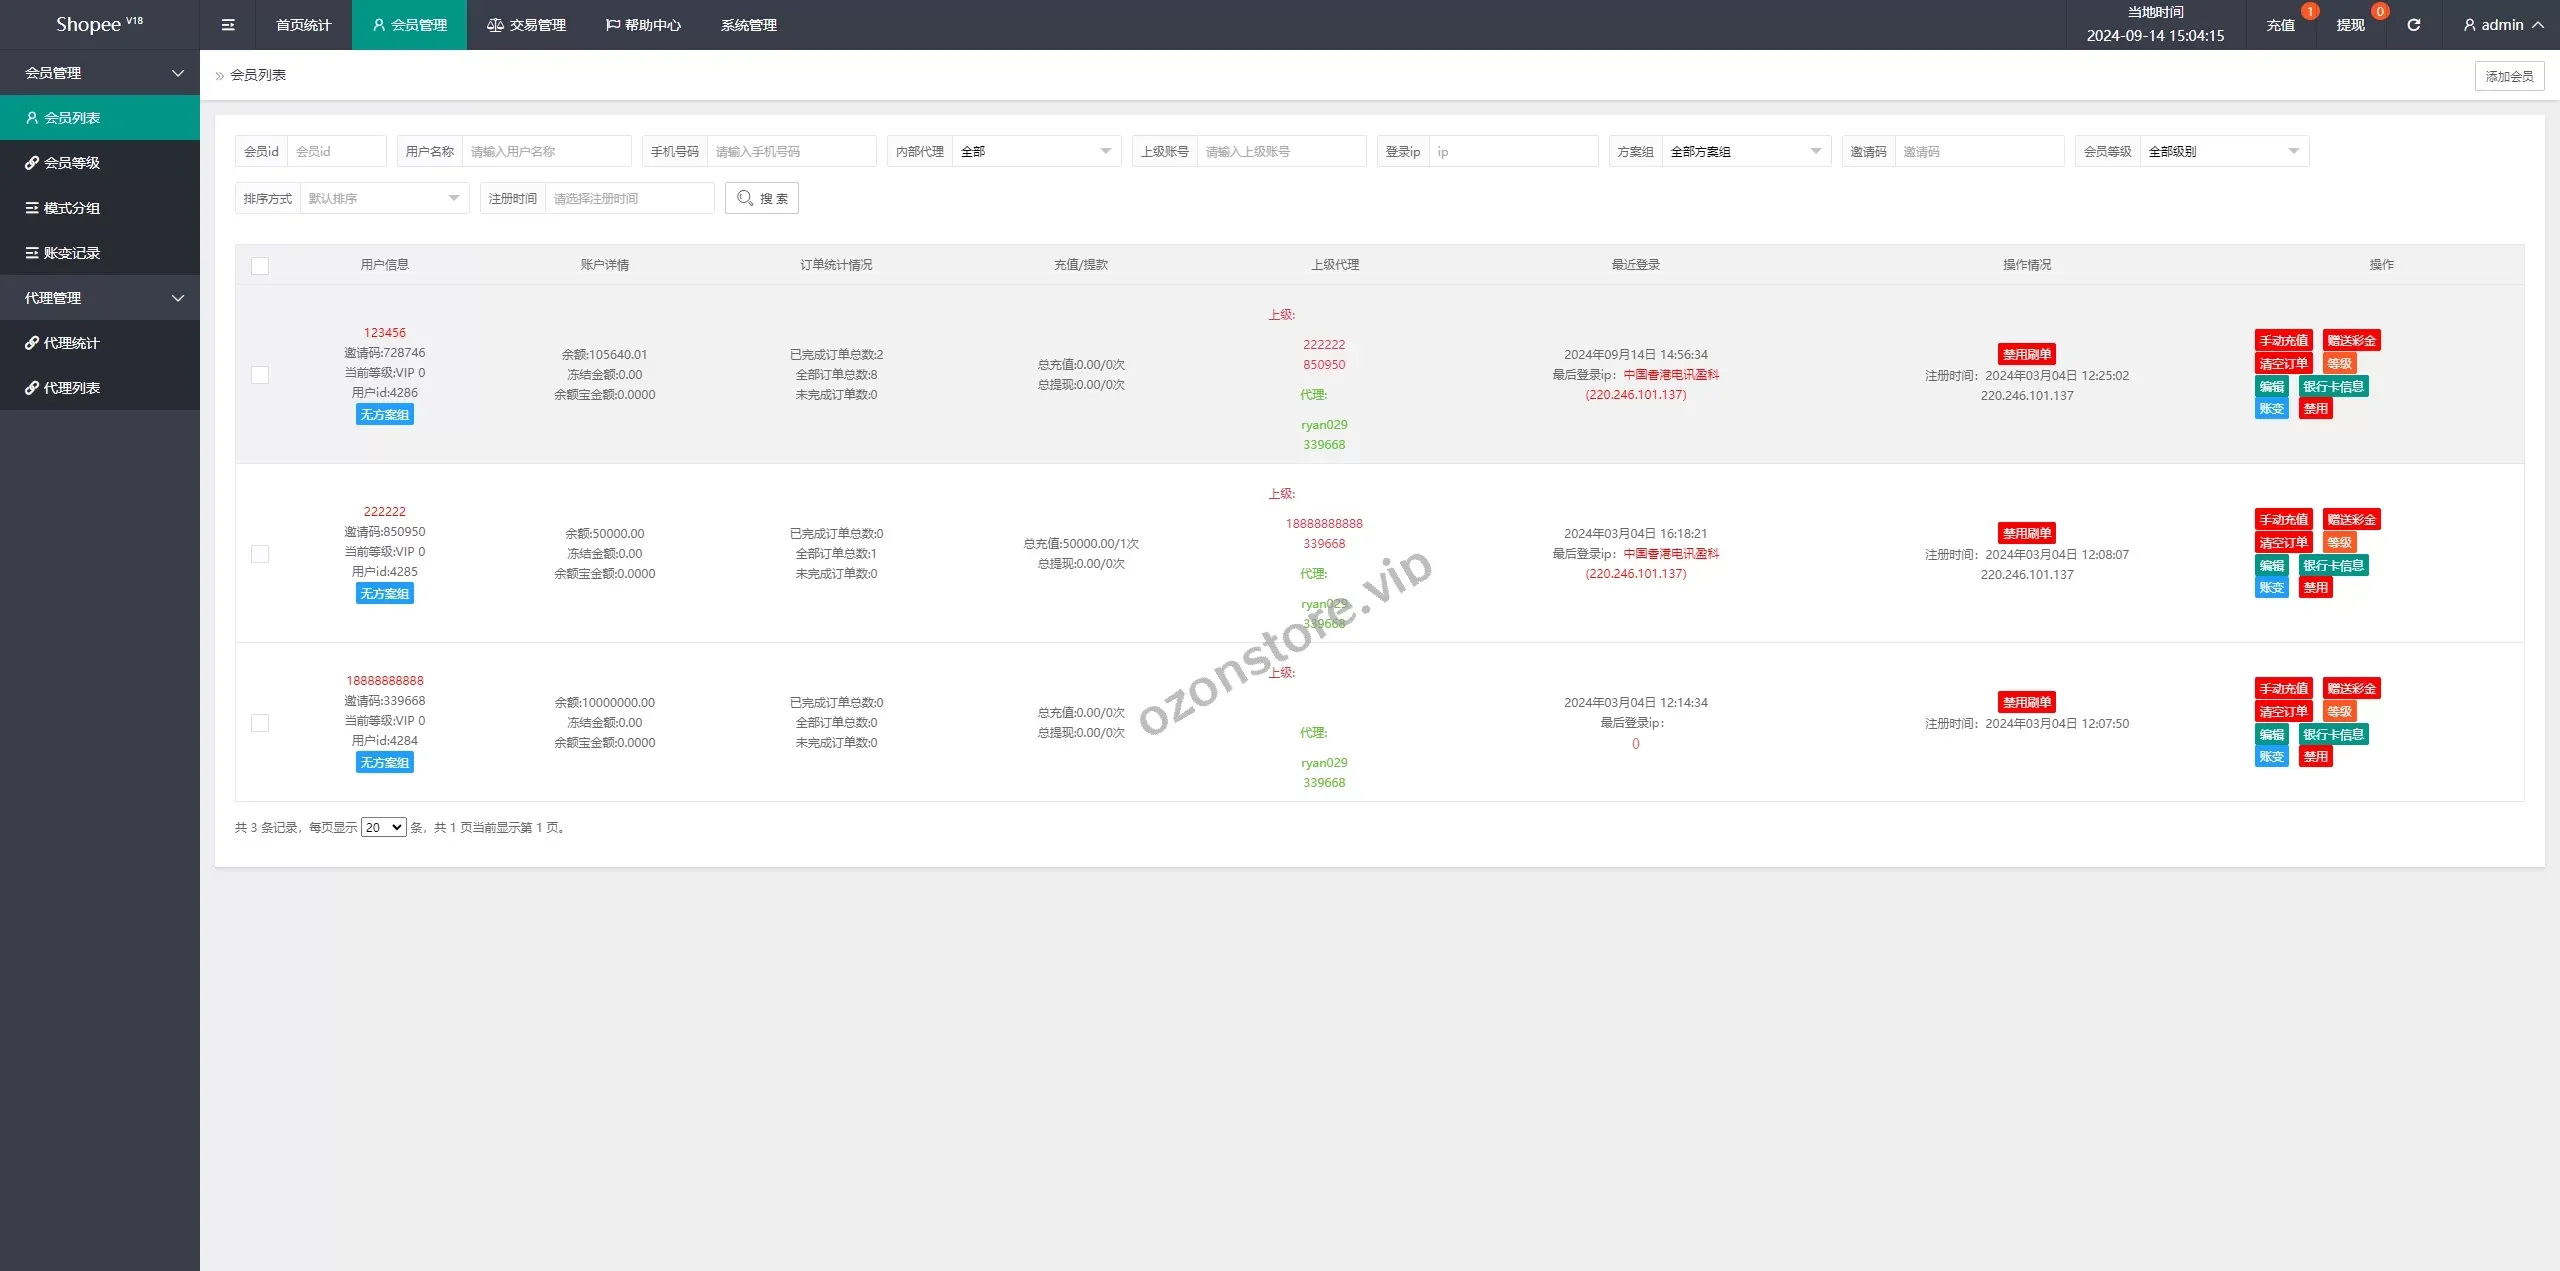
Task: Focus the 手机号码 input field
Action: (790, 151)
